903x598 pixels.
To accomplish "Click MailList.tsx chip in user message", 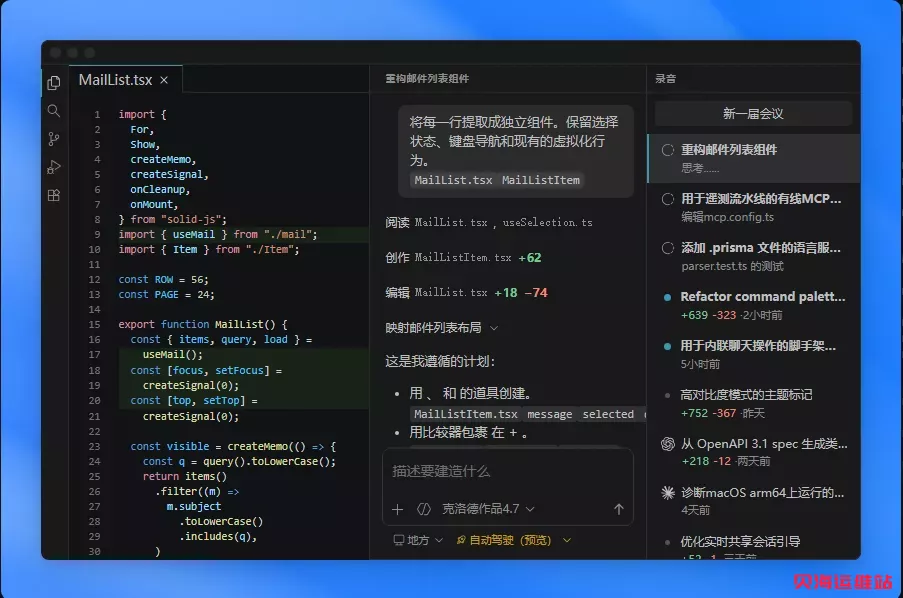I will 453,180.
